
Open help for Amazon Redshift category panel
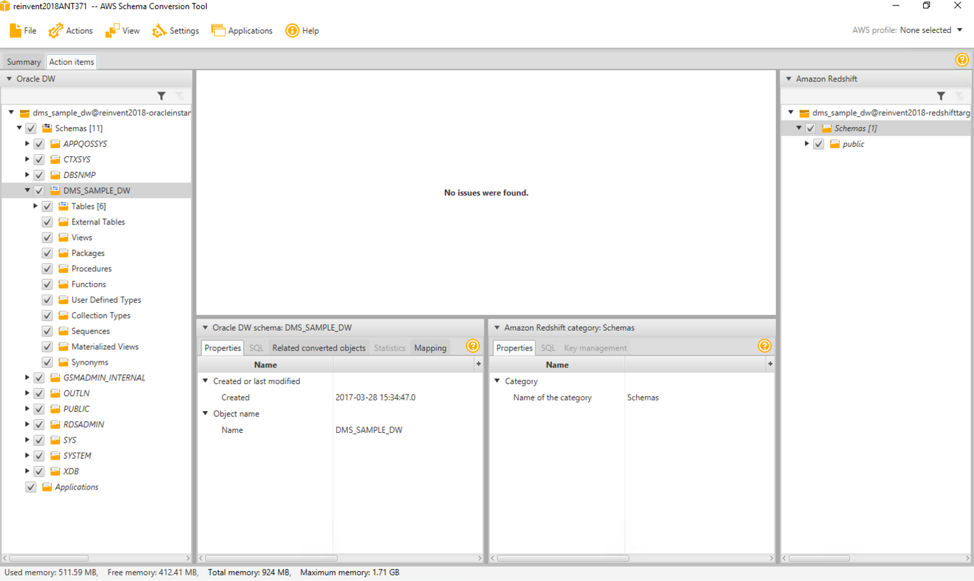tap(765, 346)
